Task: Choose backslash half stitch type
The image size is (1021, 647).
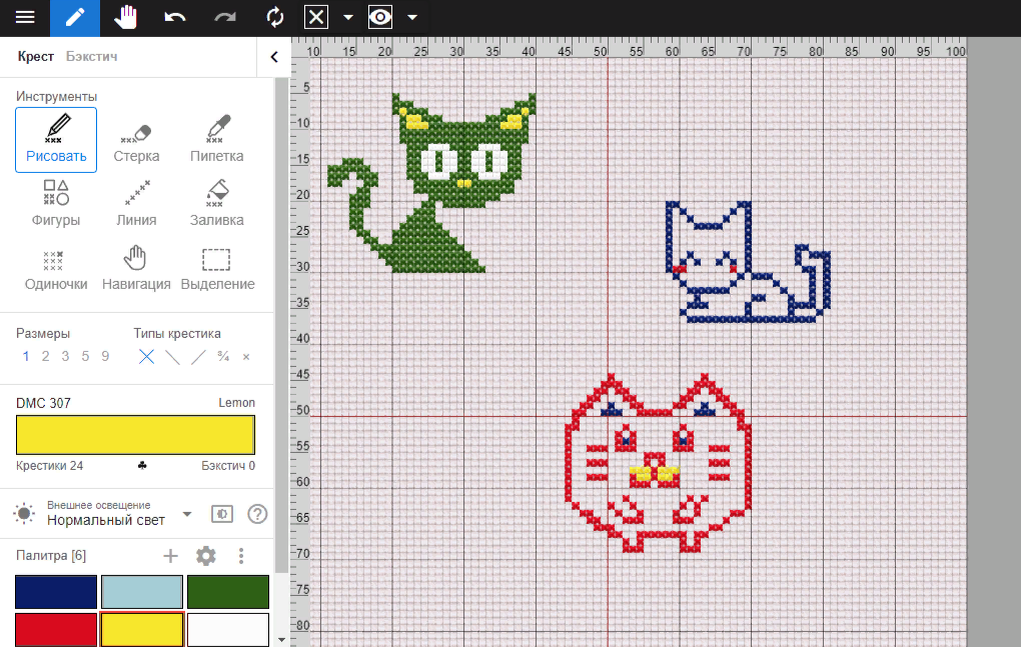Action: 173,357
